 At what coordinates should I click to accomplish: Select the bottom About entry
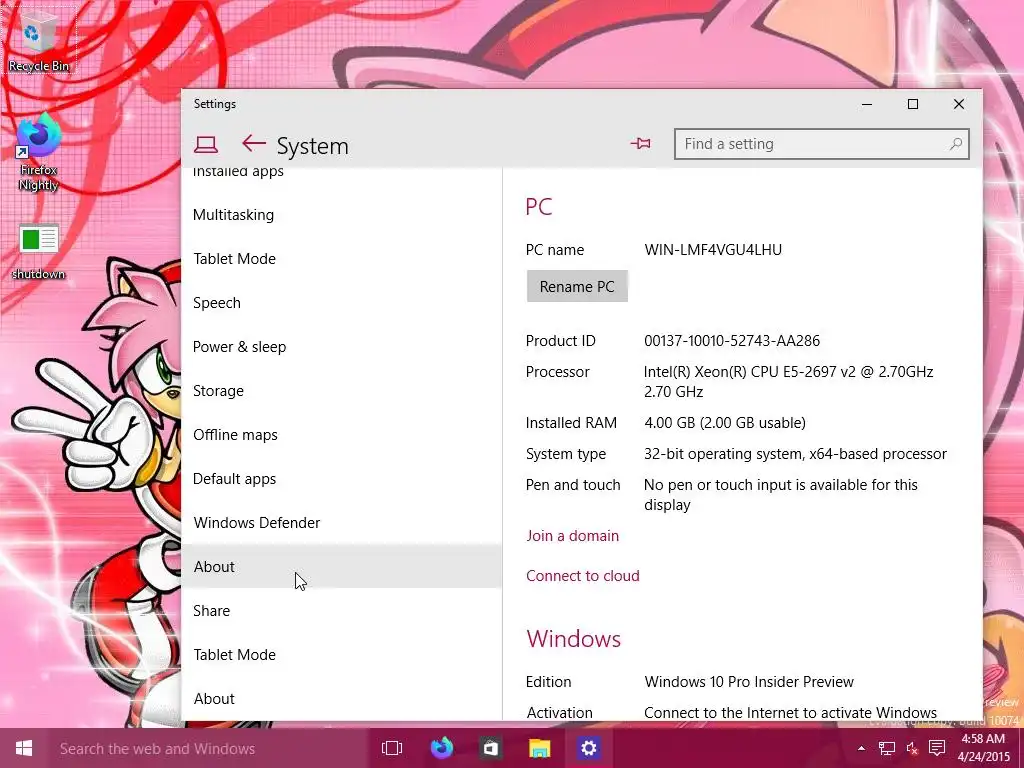(x=342, y=699)
